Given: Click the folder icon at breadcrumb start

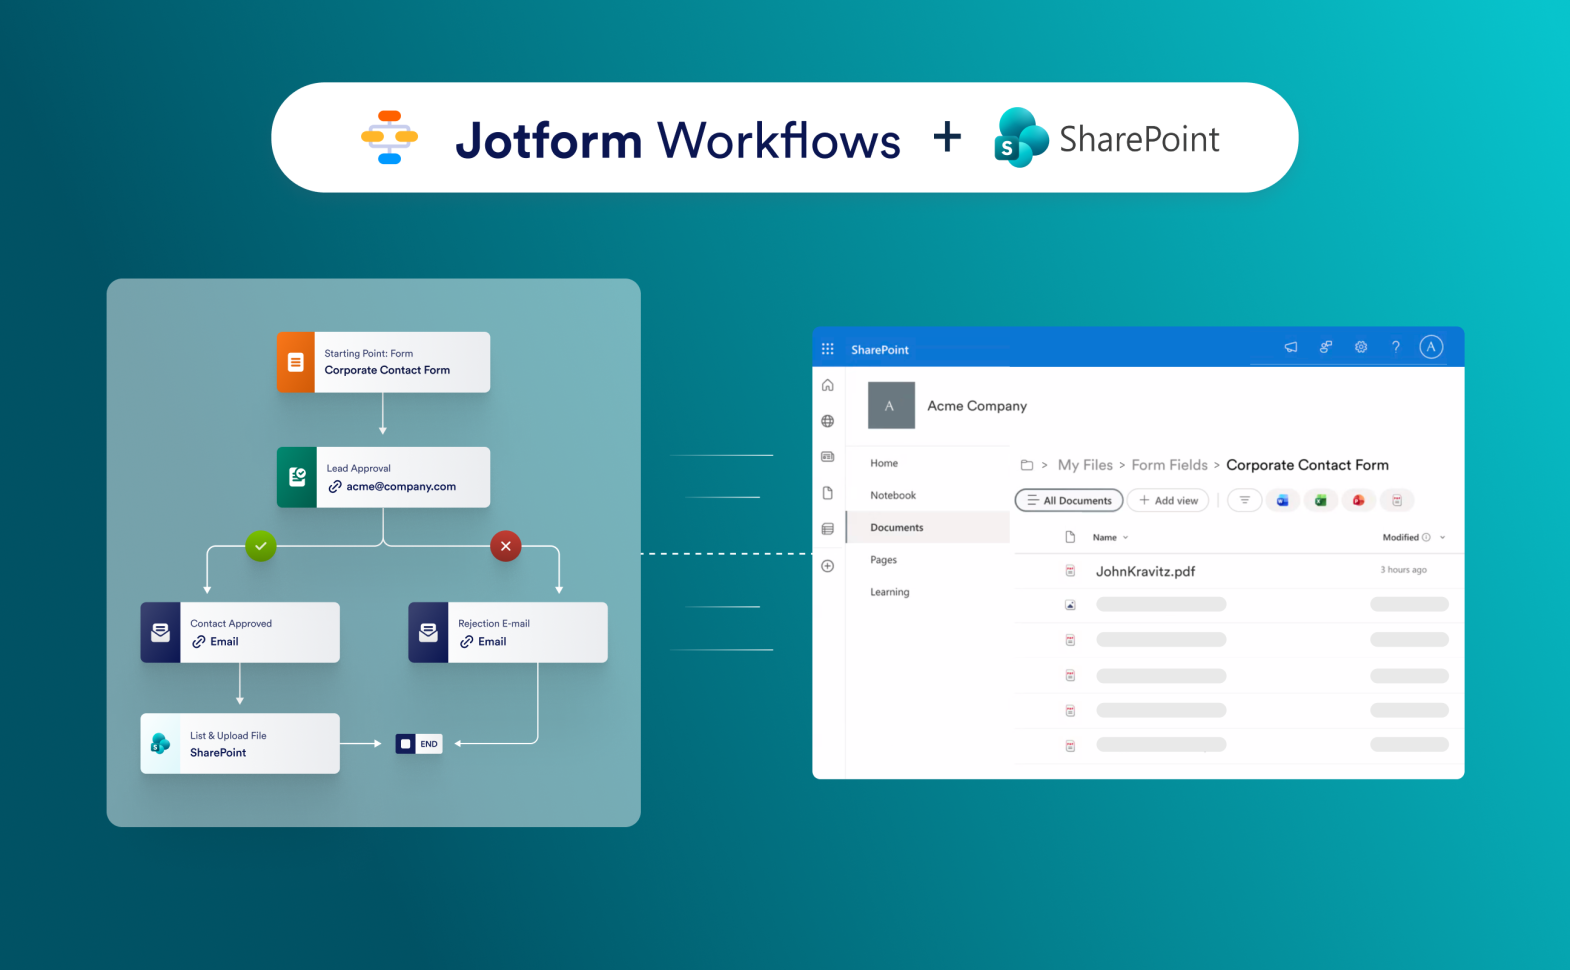Looking at the screenshot, I should [1026, 465].
